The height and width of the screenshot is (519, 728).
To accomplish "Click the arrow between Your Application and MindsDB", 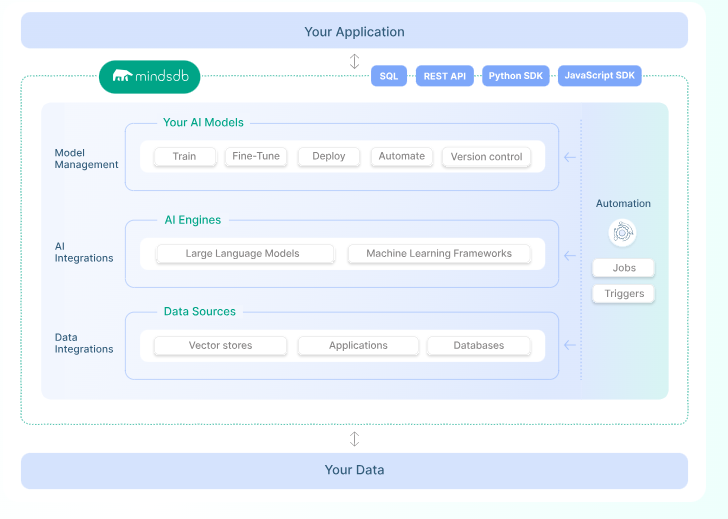I will pos(354,62).
